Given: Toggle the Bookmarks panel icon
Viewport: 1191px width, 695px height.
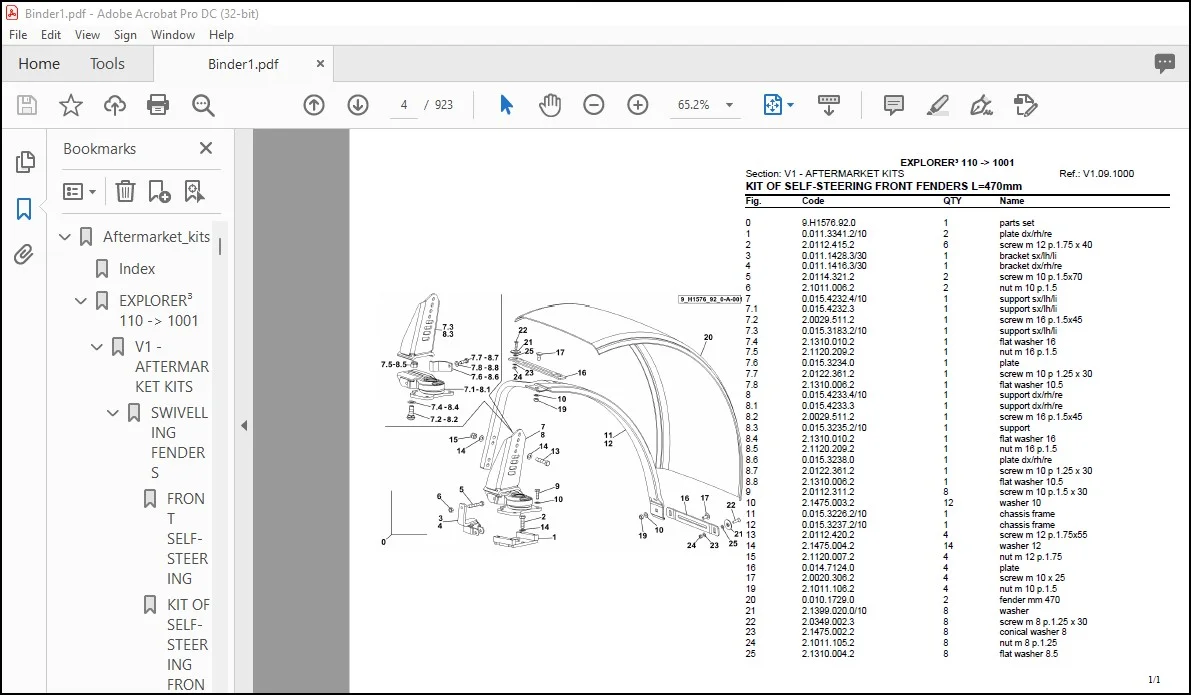Looking at the screenshot, I should coord(24,208).
